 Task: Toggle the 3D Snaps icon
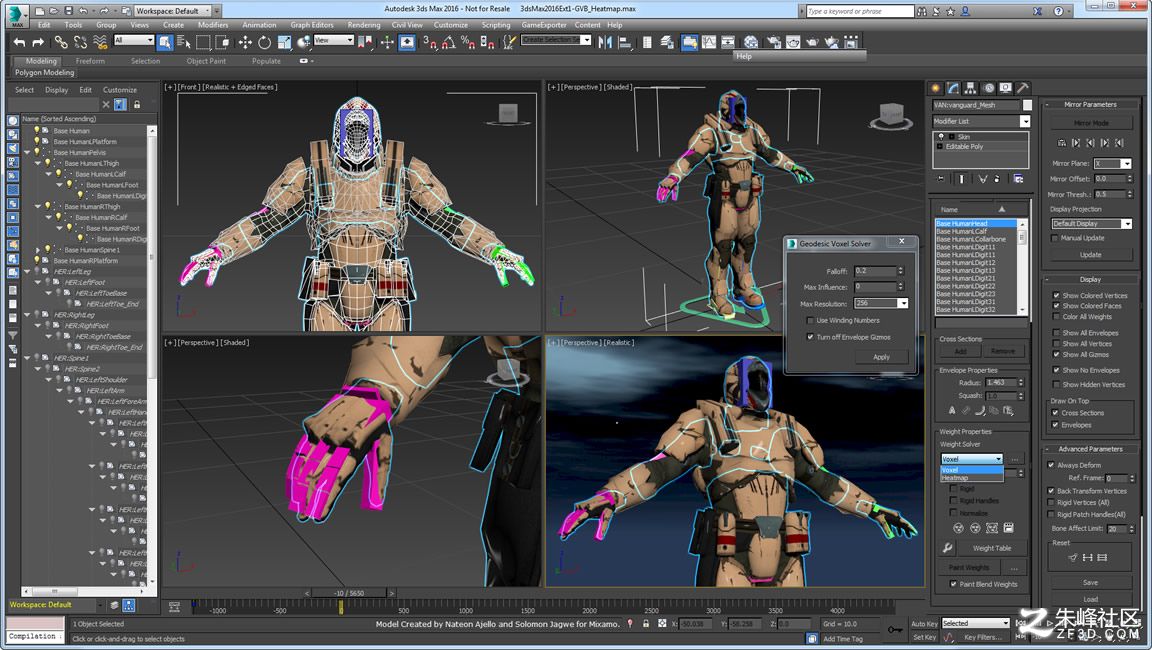click(x=430, y=43)
